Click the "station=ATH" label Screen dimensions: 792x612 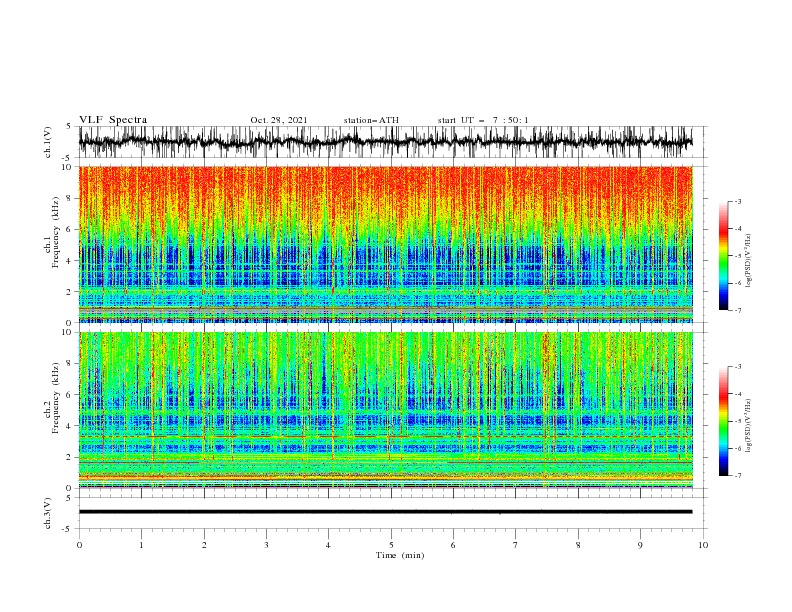pyautogui.click(x=371, y=120)
